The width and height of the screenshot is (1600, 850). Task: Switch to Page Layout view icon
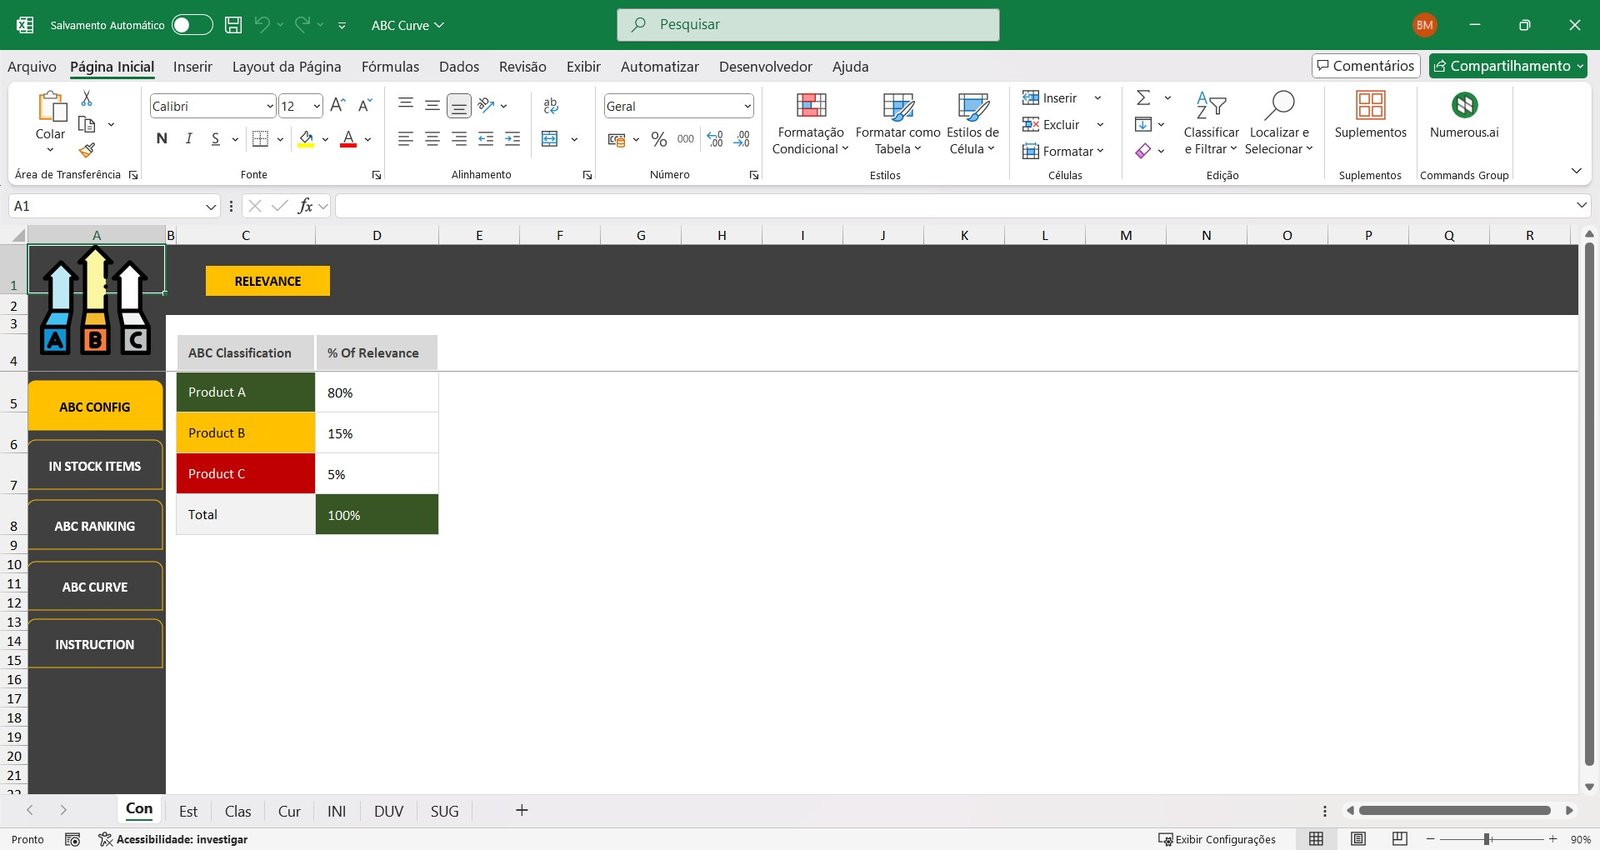pos(1358,839)
